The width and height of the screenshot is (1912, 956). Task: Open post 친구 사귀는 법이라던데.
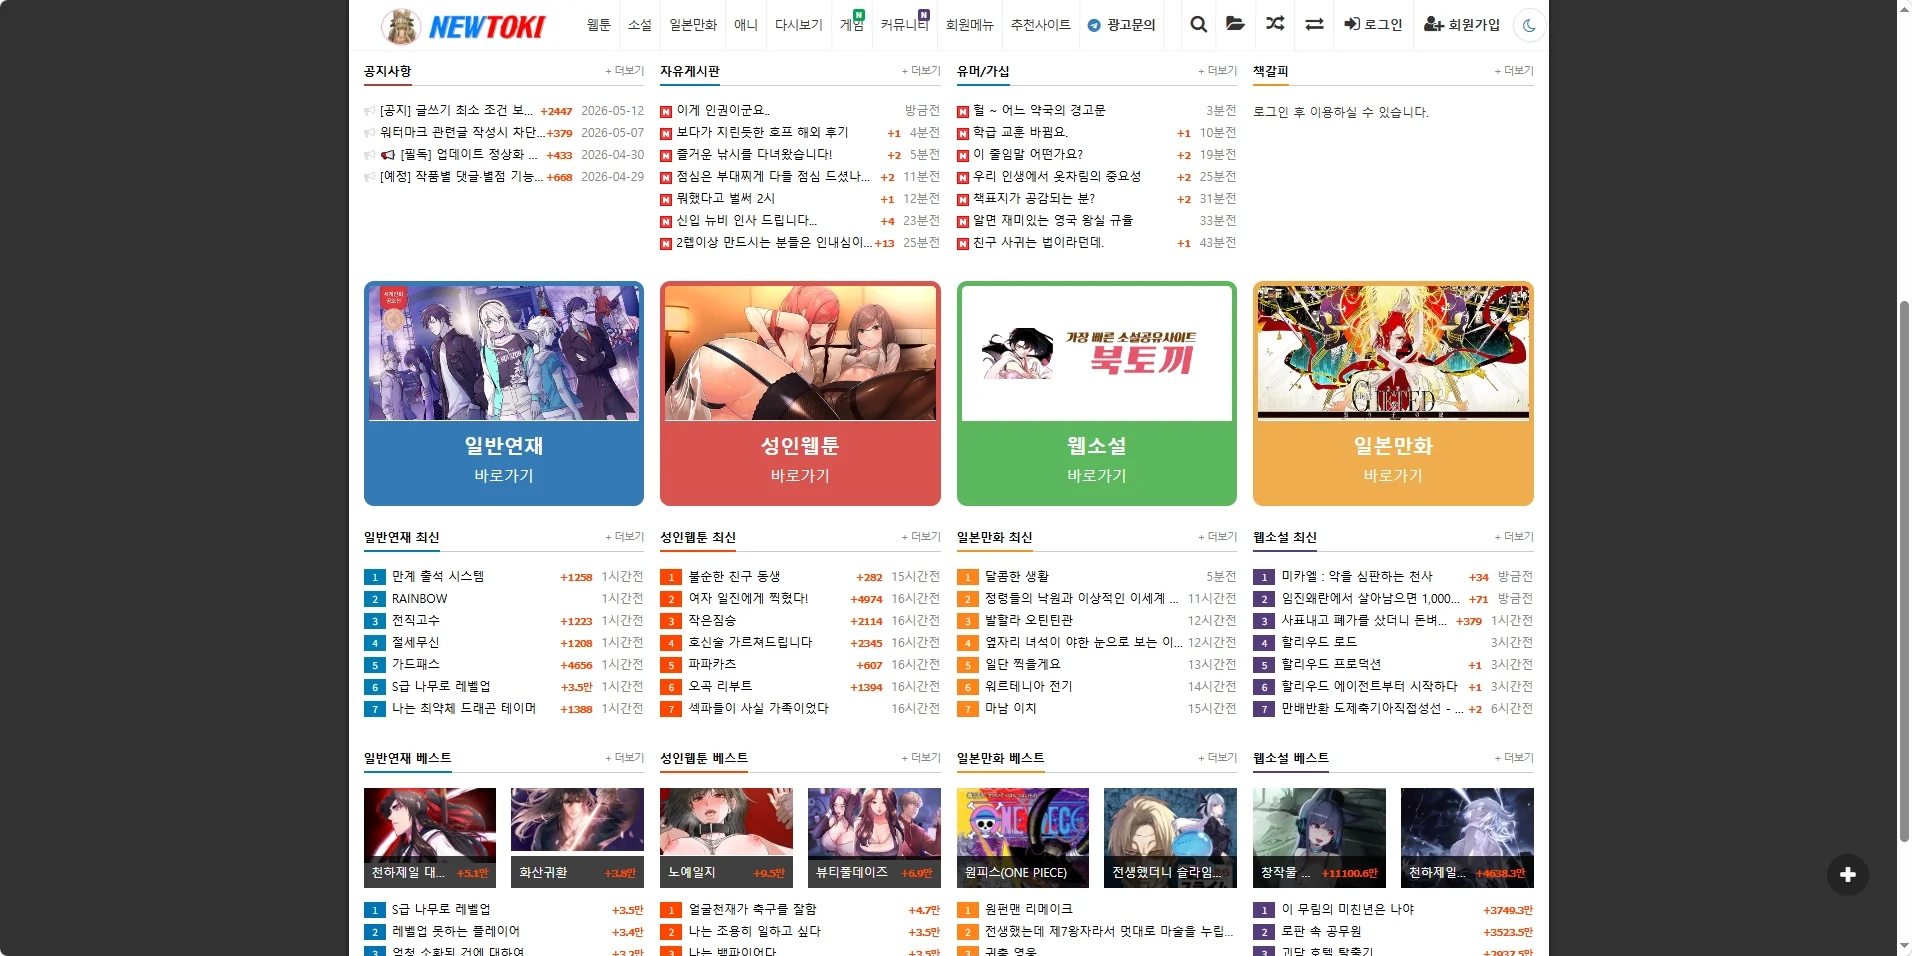[1038, 242]
